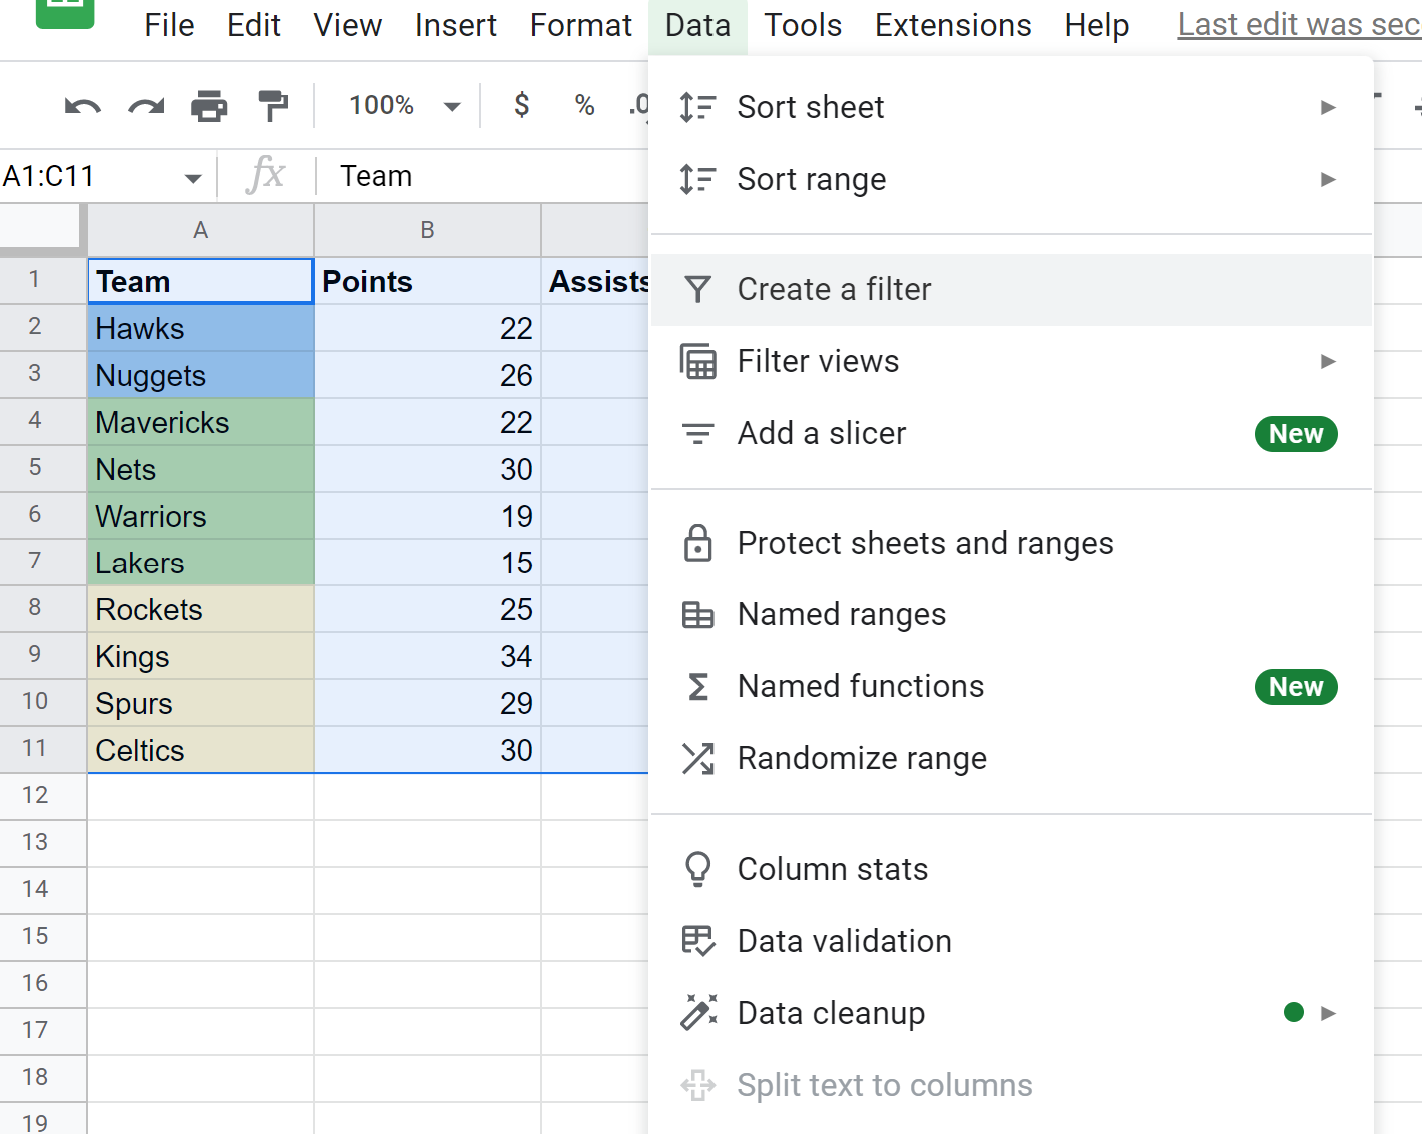Click the funnel icon for Create a filter

pos(698,289)
